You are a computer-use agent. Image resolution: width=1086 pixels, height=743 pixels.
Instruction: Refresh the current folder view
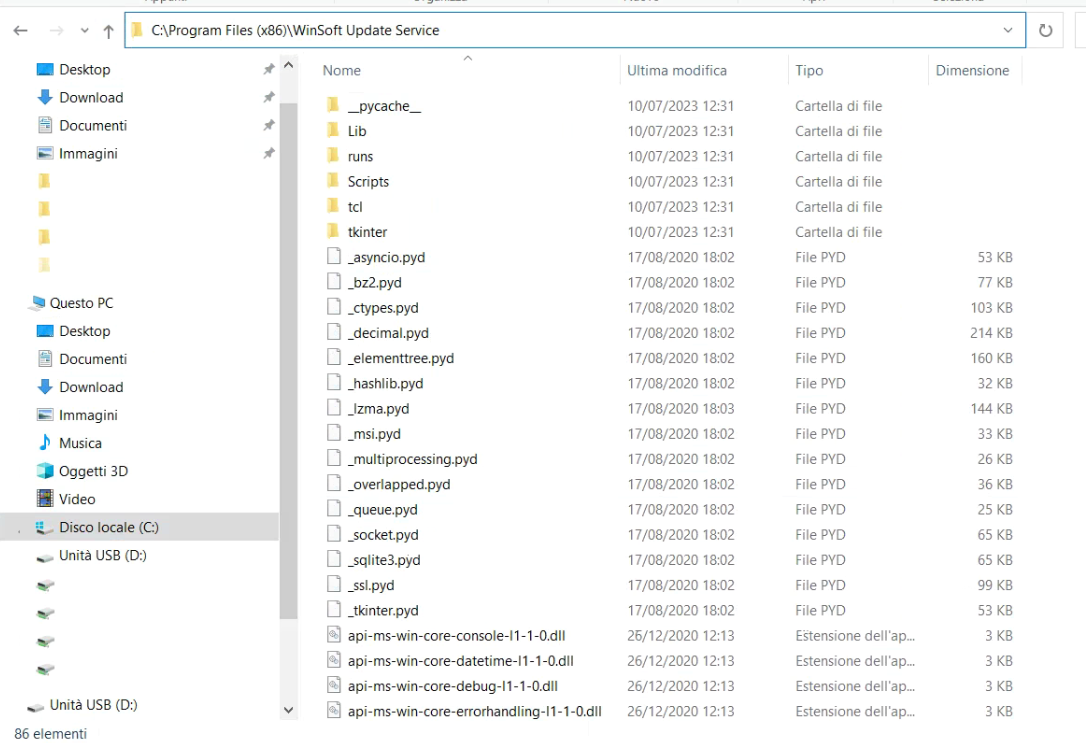pos(1045,30)
